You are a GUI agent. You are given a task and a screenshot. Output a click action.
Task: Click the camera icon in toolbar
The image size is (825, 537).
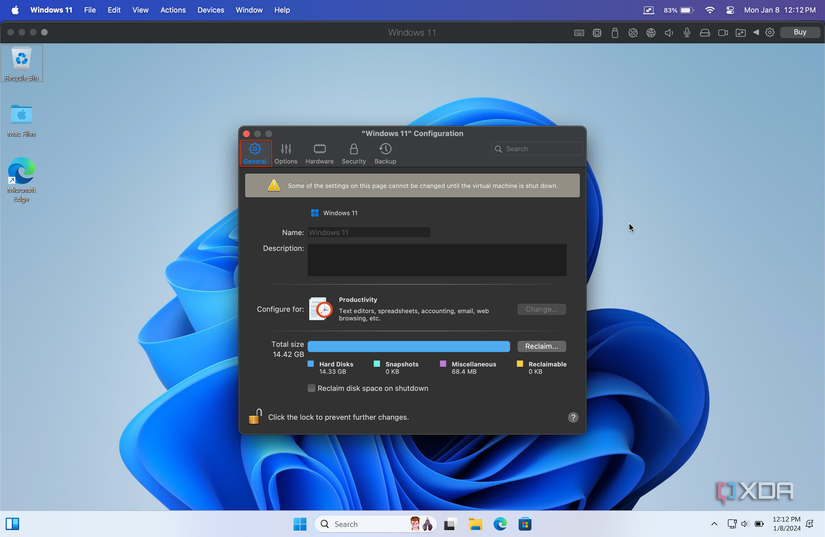click(723, 33)
